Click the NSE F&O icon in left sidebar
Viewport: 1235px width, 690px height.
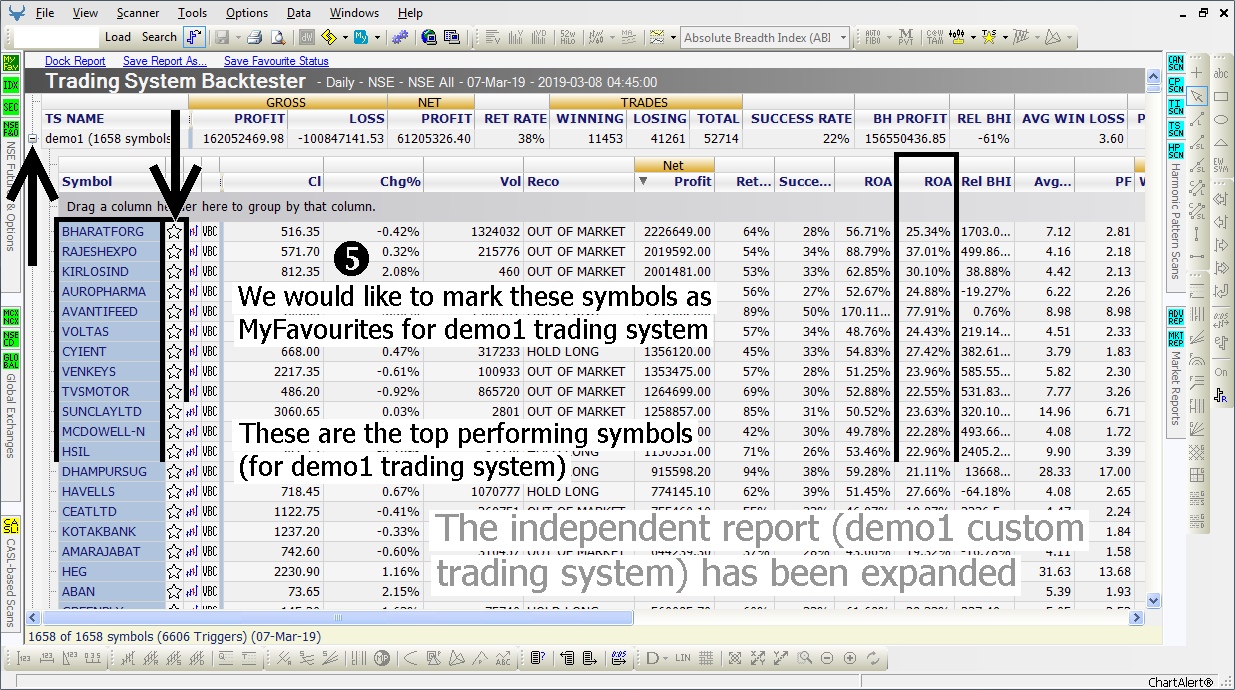point(11,129)
